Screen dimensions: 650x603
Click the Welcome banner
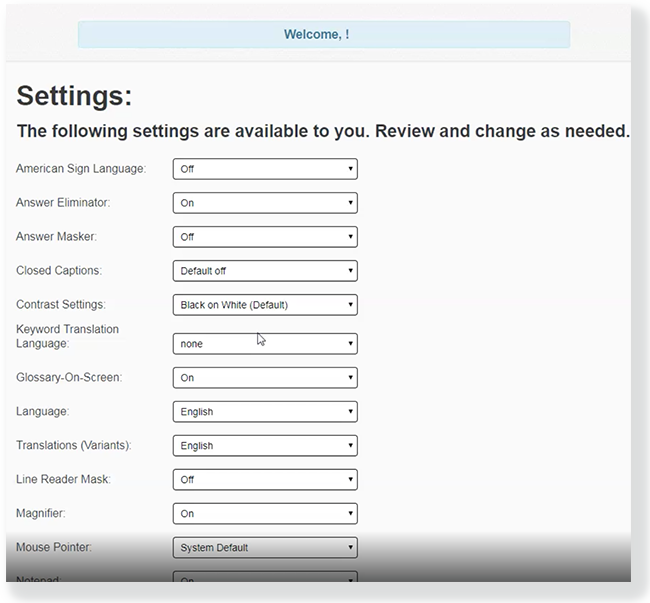pos(323,35)
